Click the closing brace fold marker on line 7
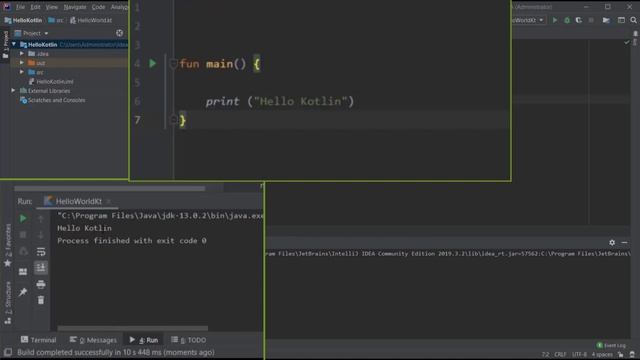 coord(173,120)
